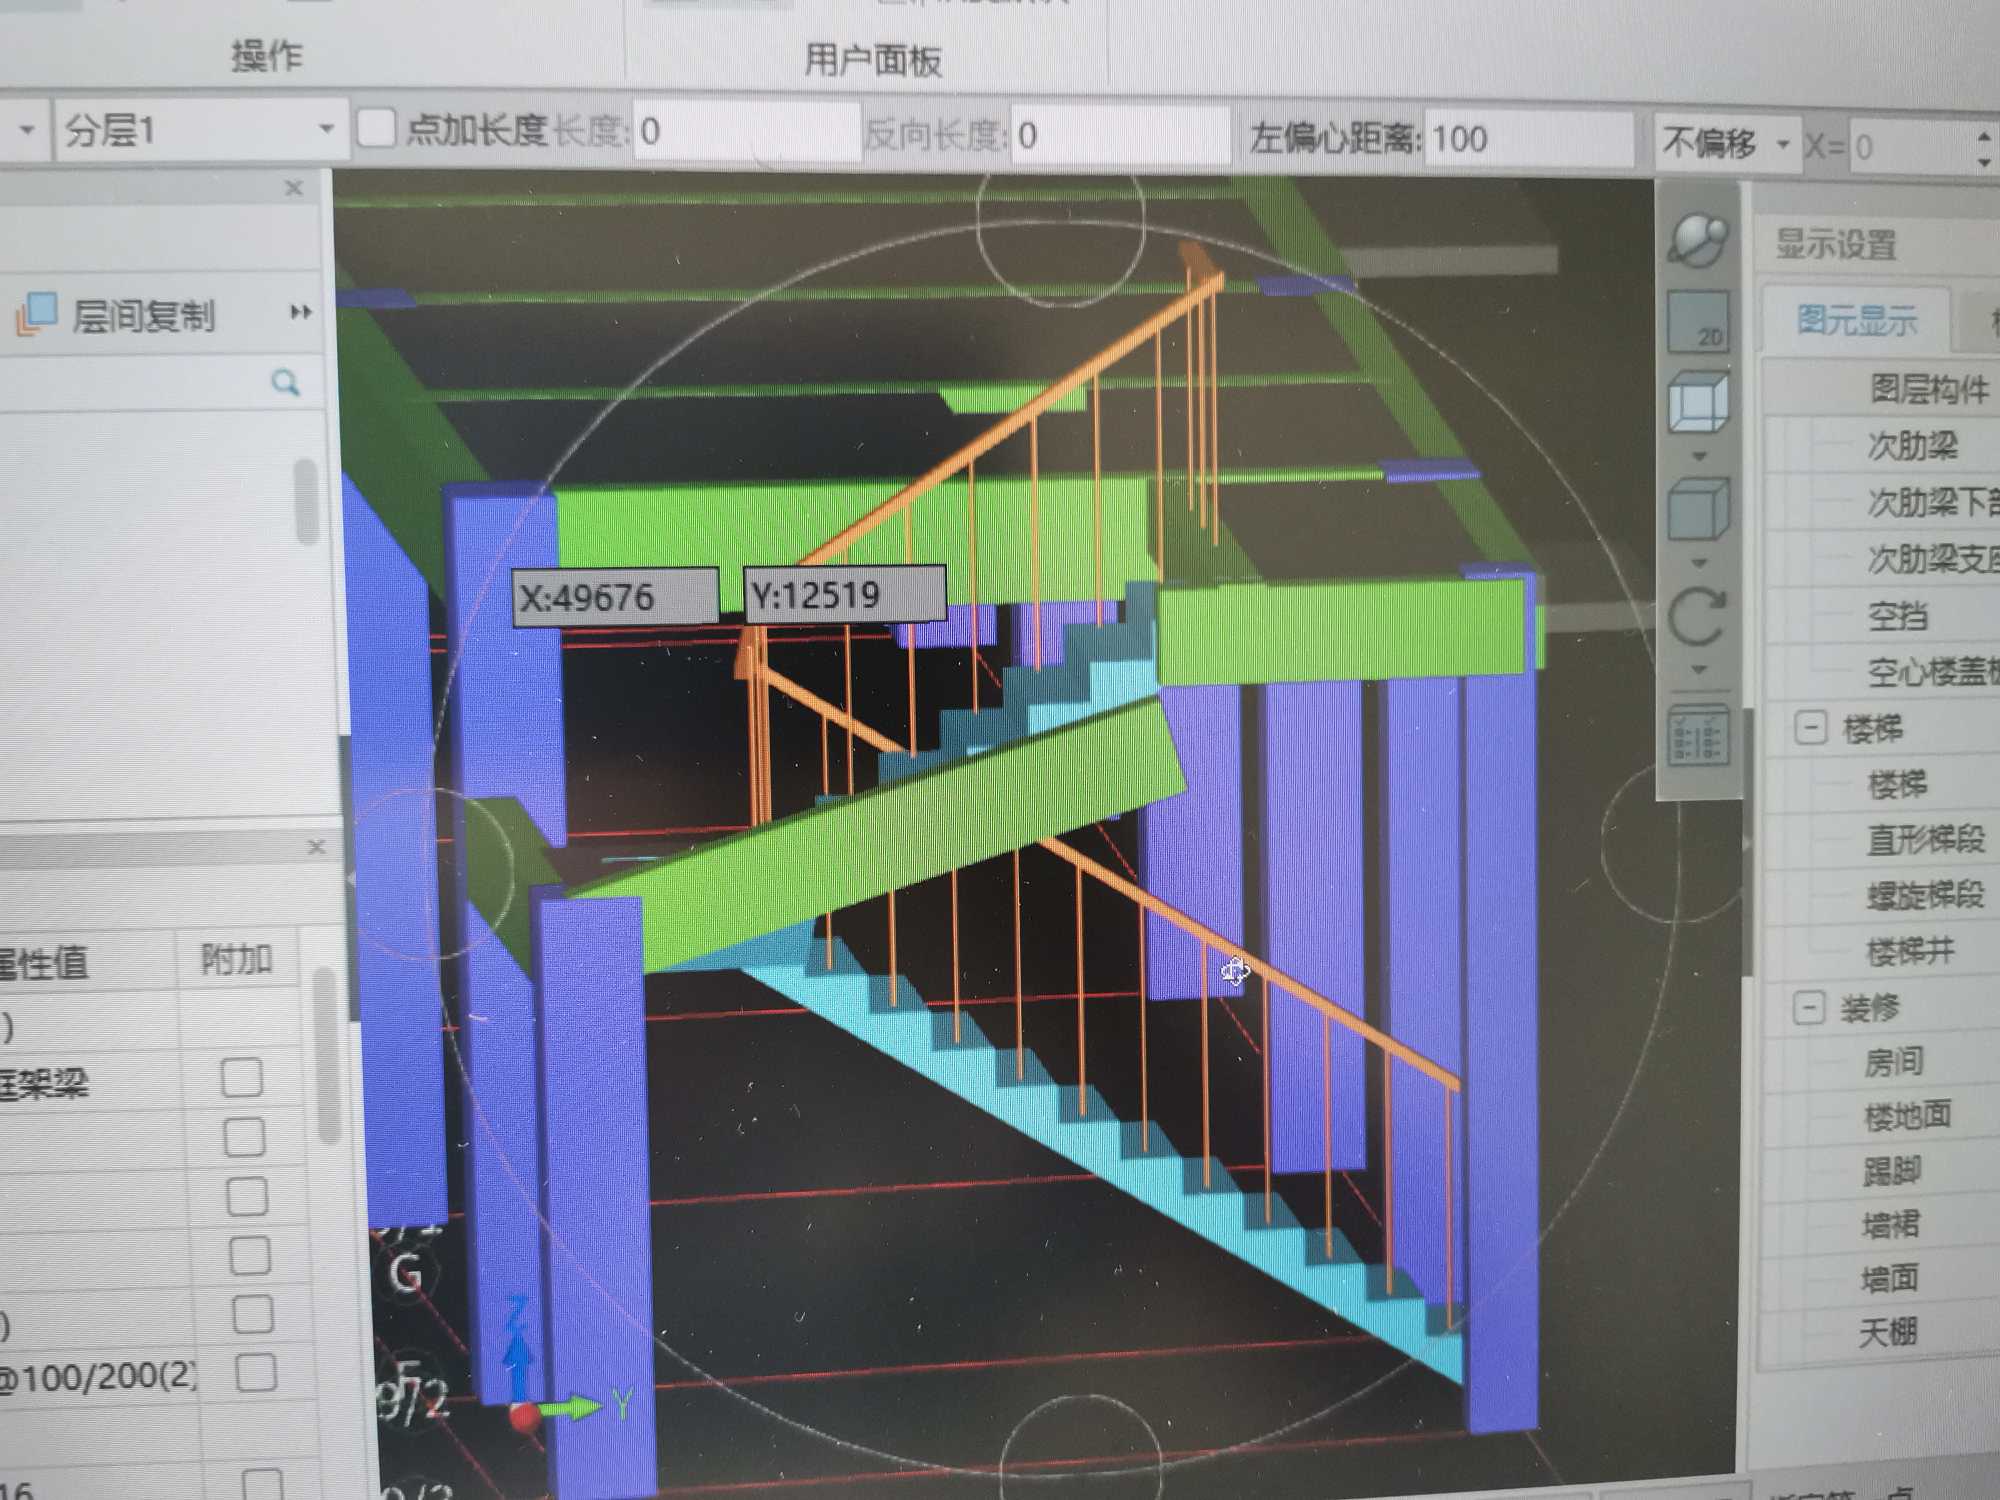Select 天棚 in the display list
This screenshot has height=1500, width=2000.
[x=1888, y=1332]
